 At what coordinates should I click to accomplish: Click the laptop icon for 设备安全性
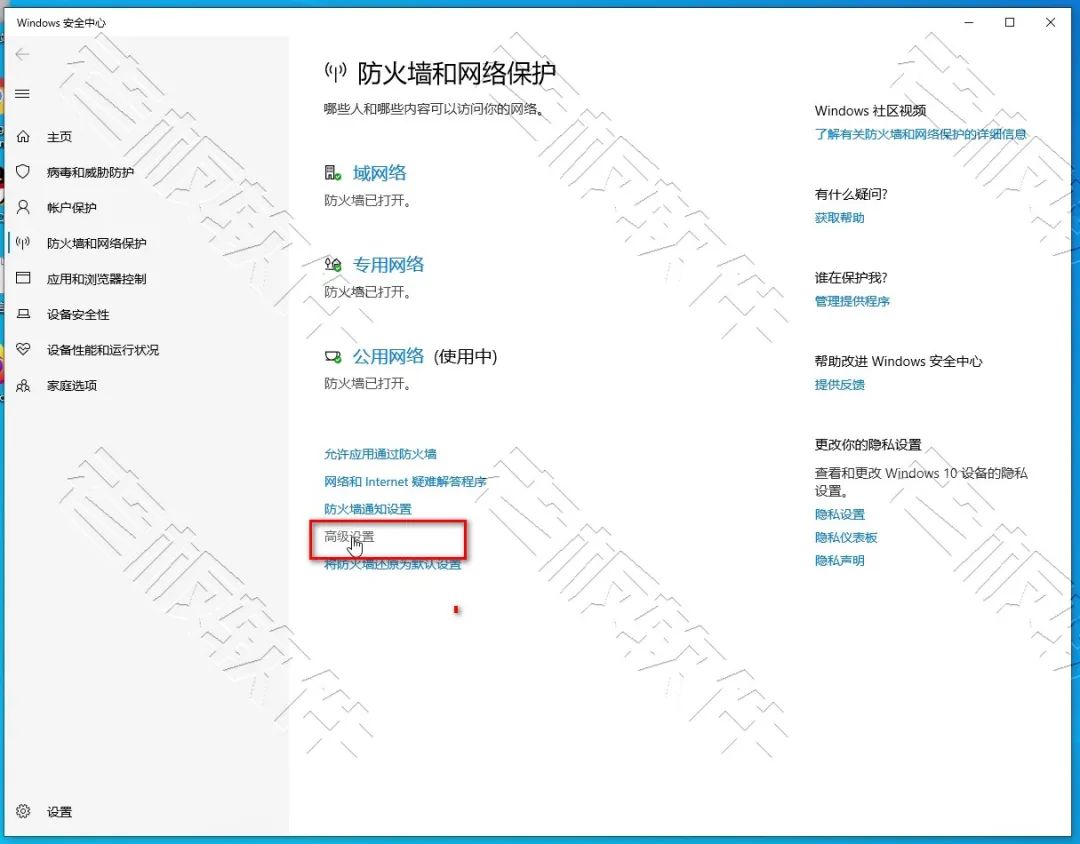(23, 314)
